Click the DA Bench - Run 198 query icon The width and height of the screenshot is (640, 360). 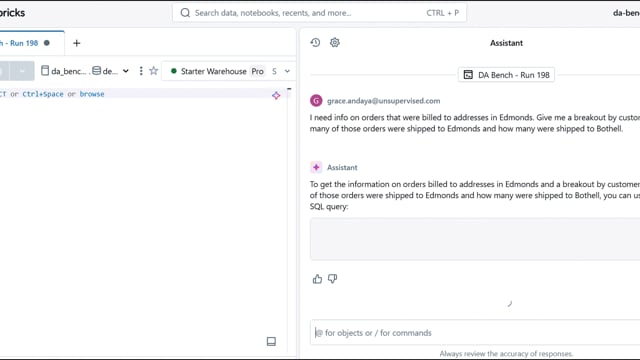pyautogui.click(x=468, y=75)
